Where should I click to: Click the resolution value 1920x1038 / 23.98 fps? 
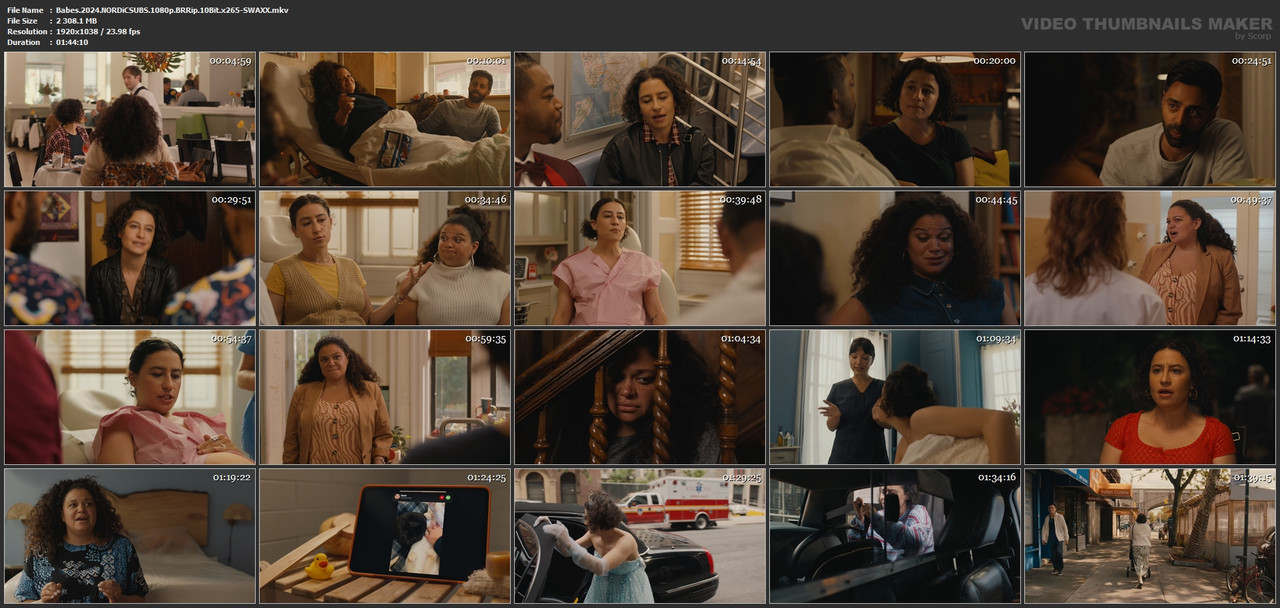pos(98,31)
